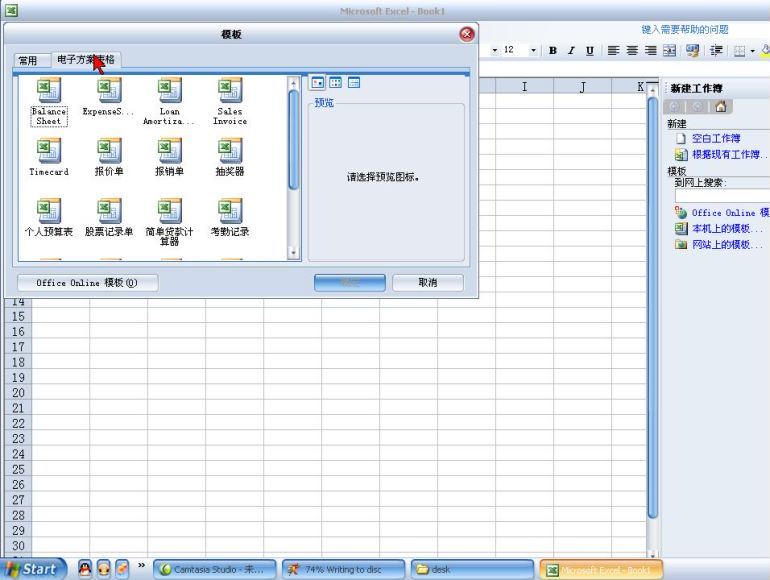Click template list scroll-down arrow

pos(293,253)
